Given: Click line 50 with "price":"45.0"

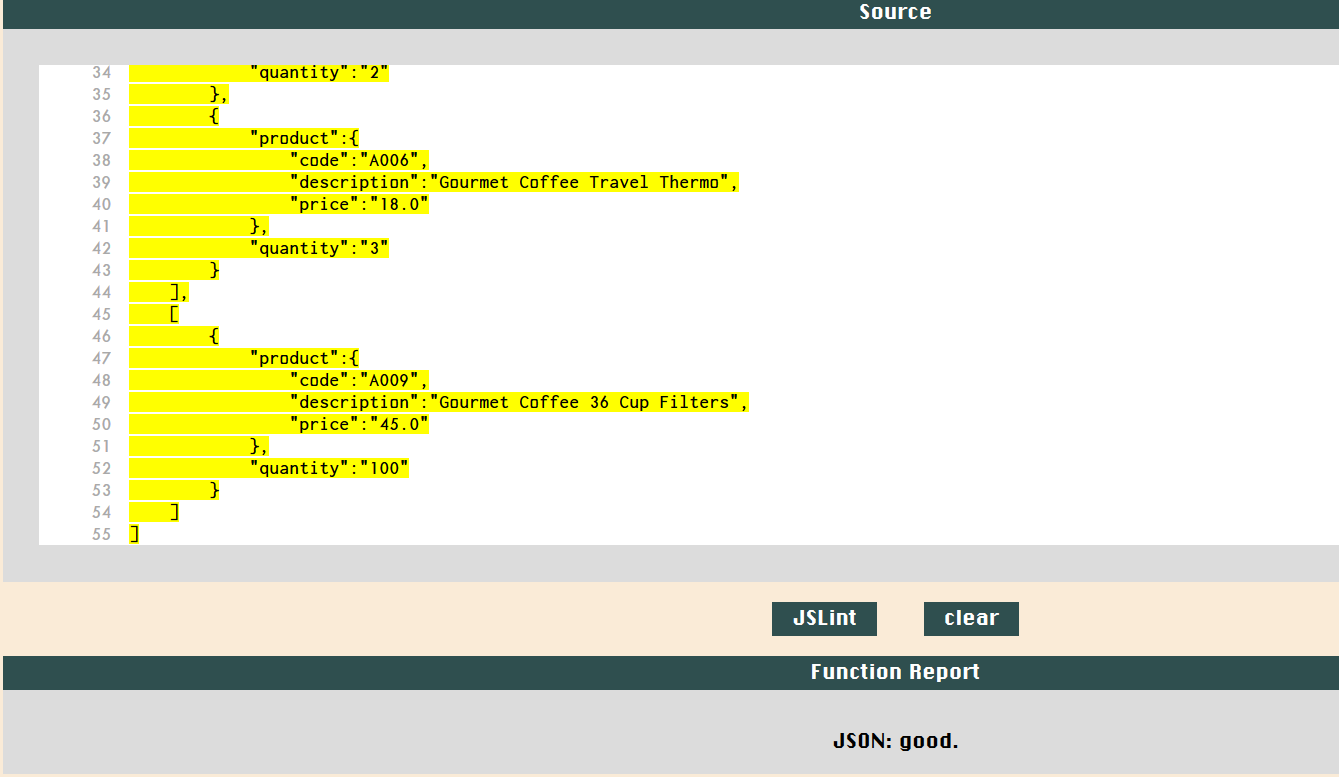Looking at the screenshot, I should 359,424.
